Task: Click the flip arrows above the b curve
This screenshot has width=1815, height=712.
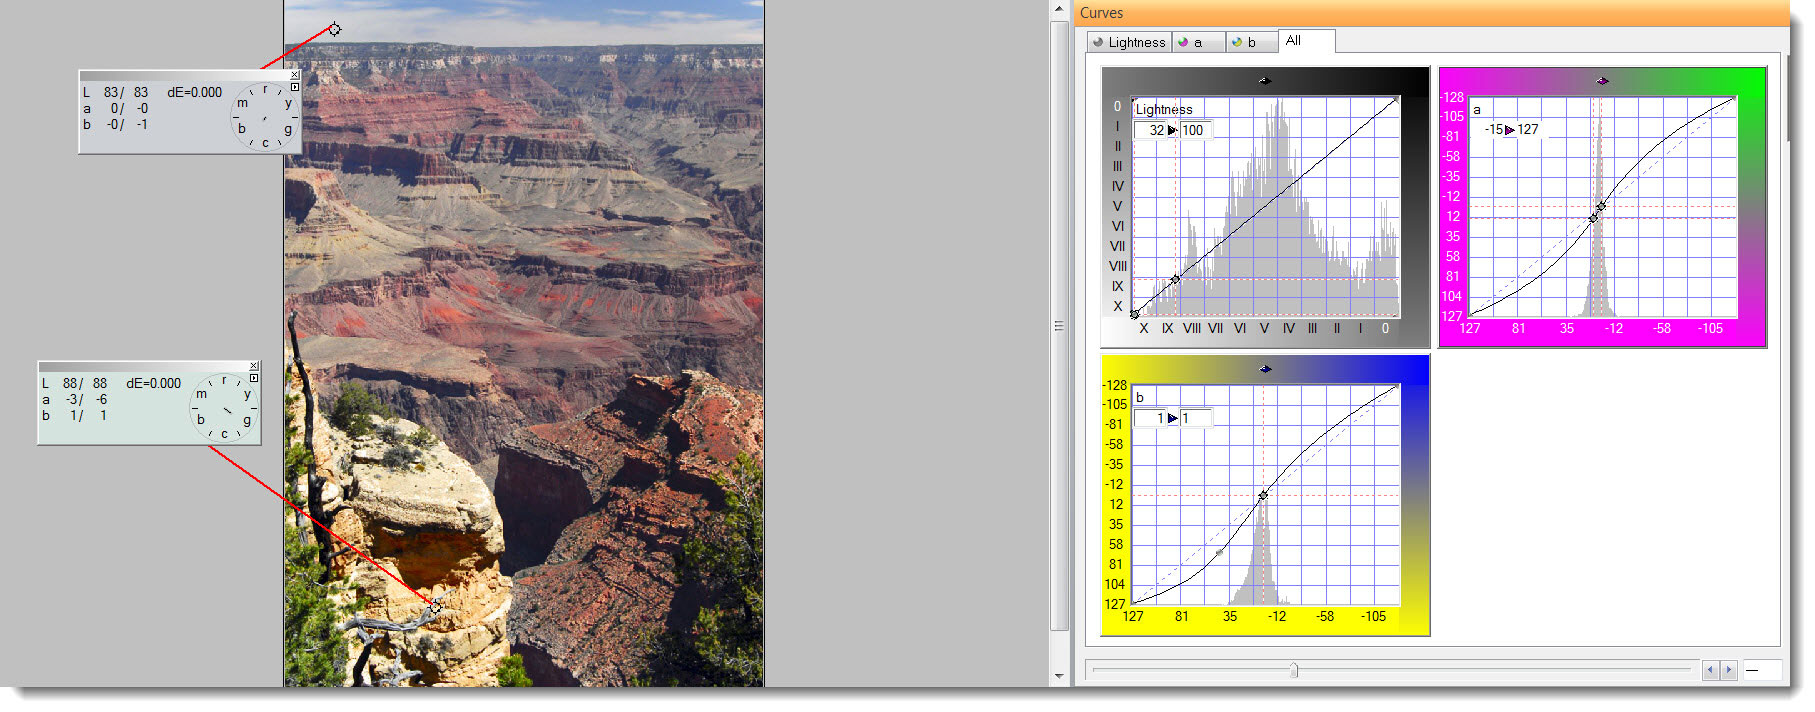Action: coord(1265,369)
